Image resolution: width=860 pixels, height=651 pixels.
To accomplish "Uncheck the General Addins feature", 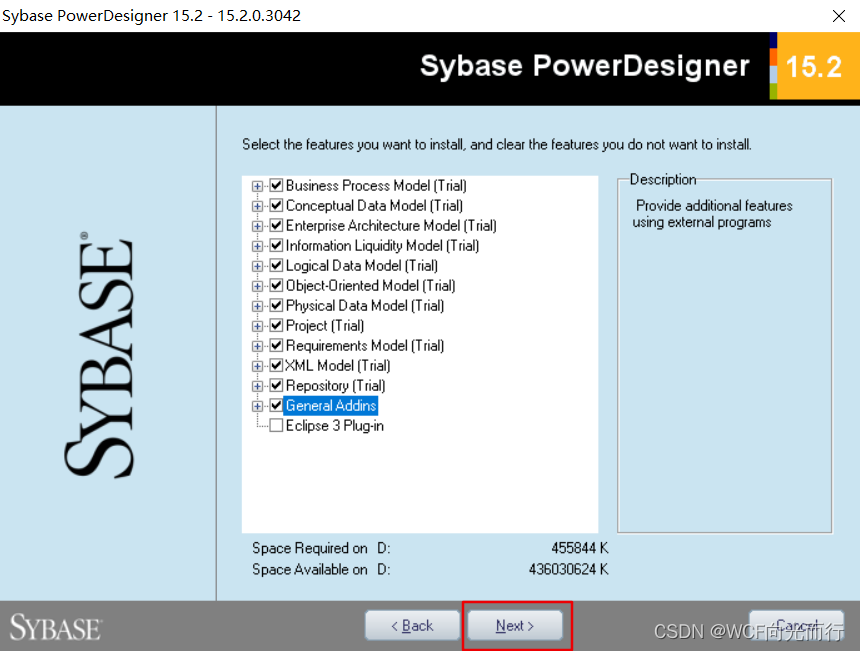I will pos(275,405).
